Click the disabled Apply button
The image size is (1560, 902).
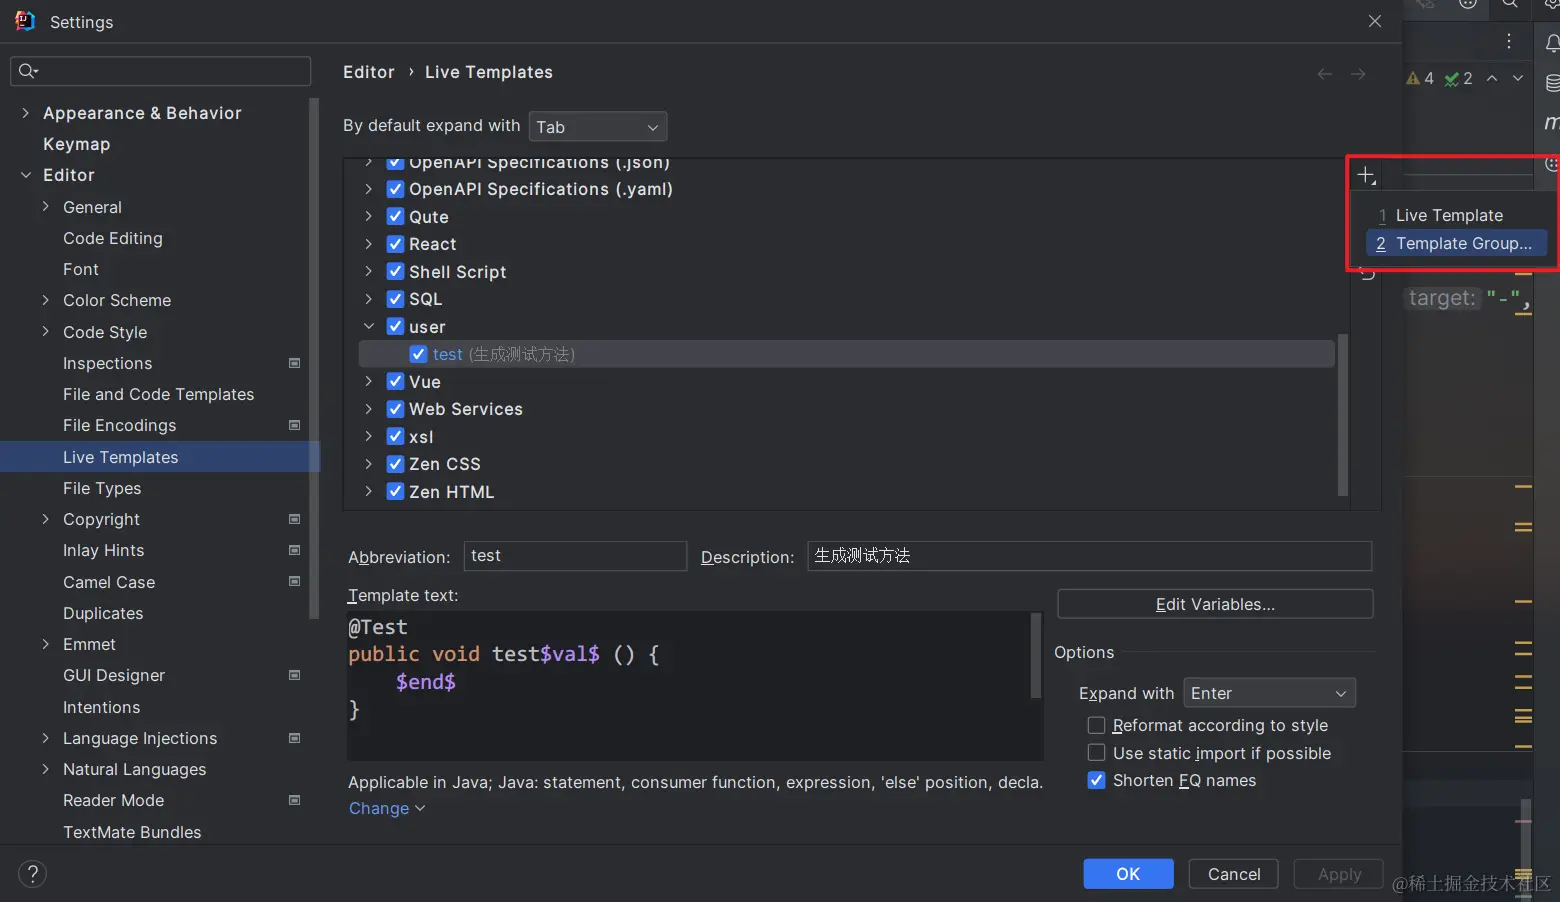1339,874
